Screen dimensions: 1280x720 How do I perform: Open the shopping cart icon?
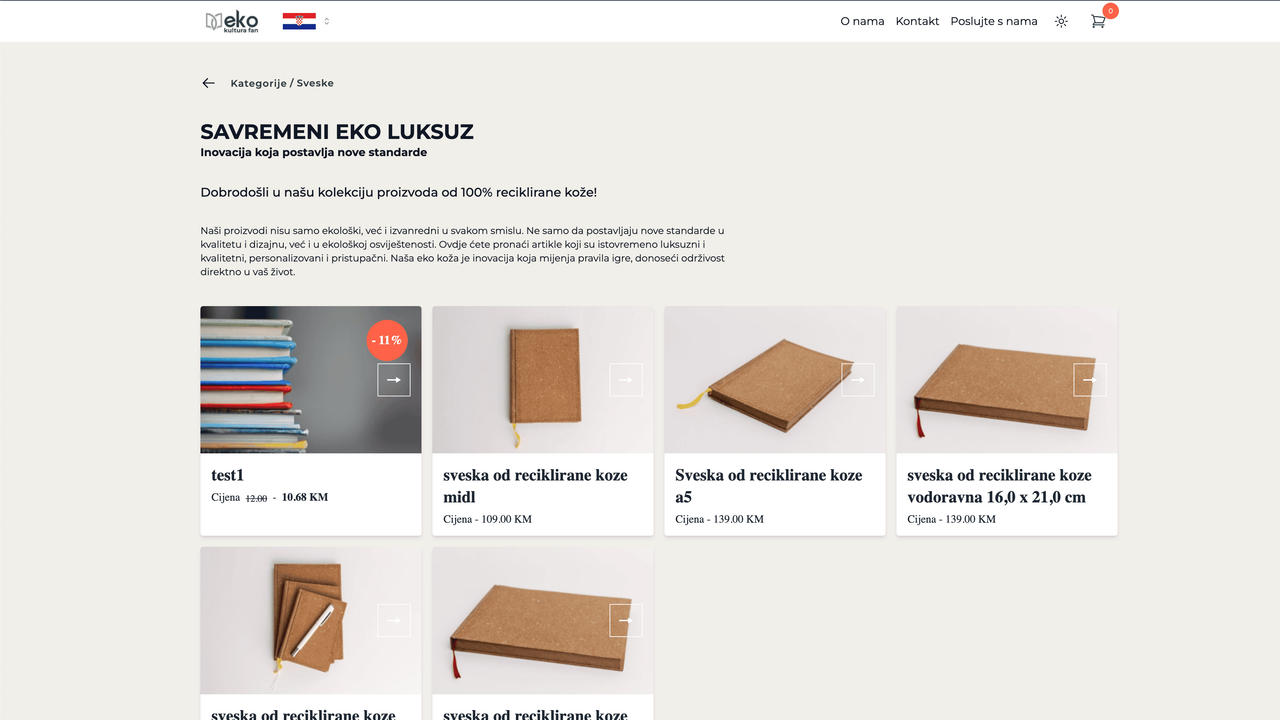click(x=1098, y=21)
